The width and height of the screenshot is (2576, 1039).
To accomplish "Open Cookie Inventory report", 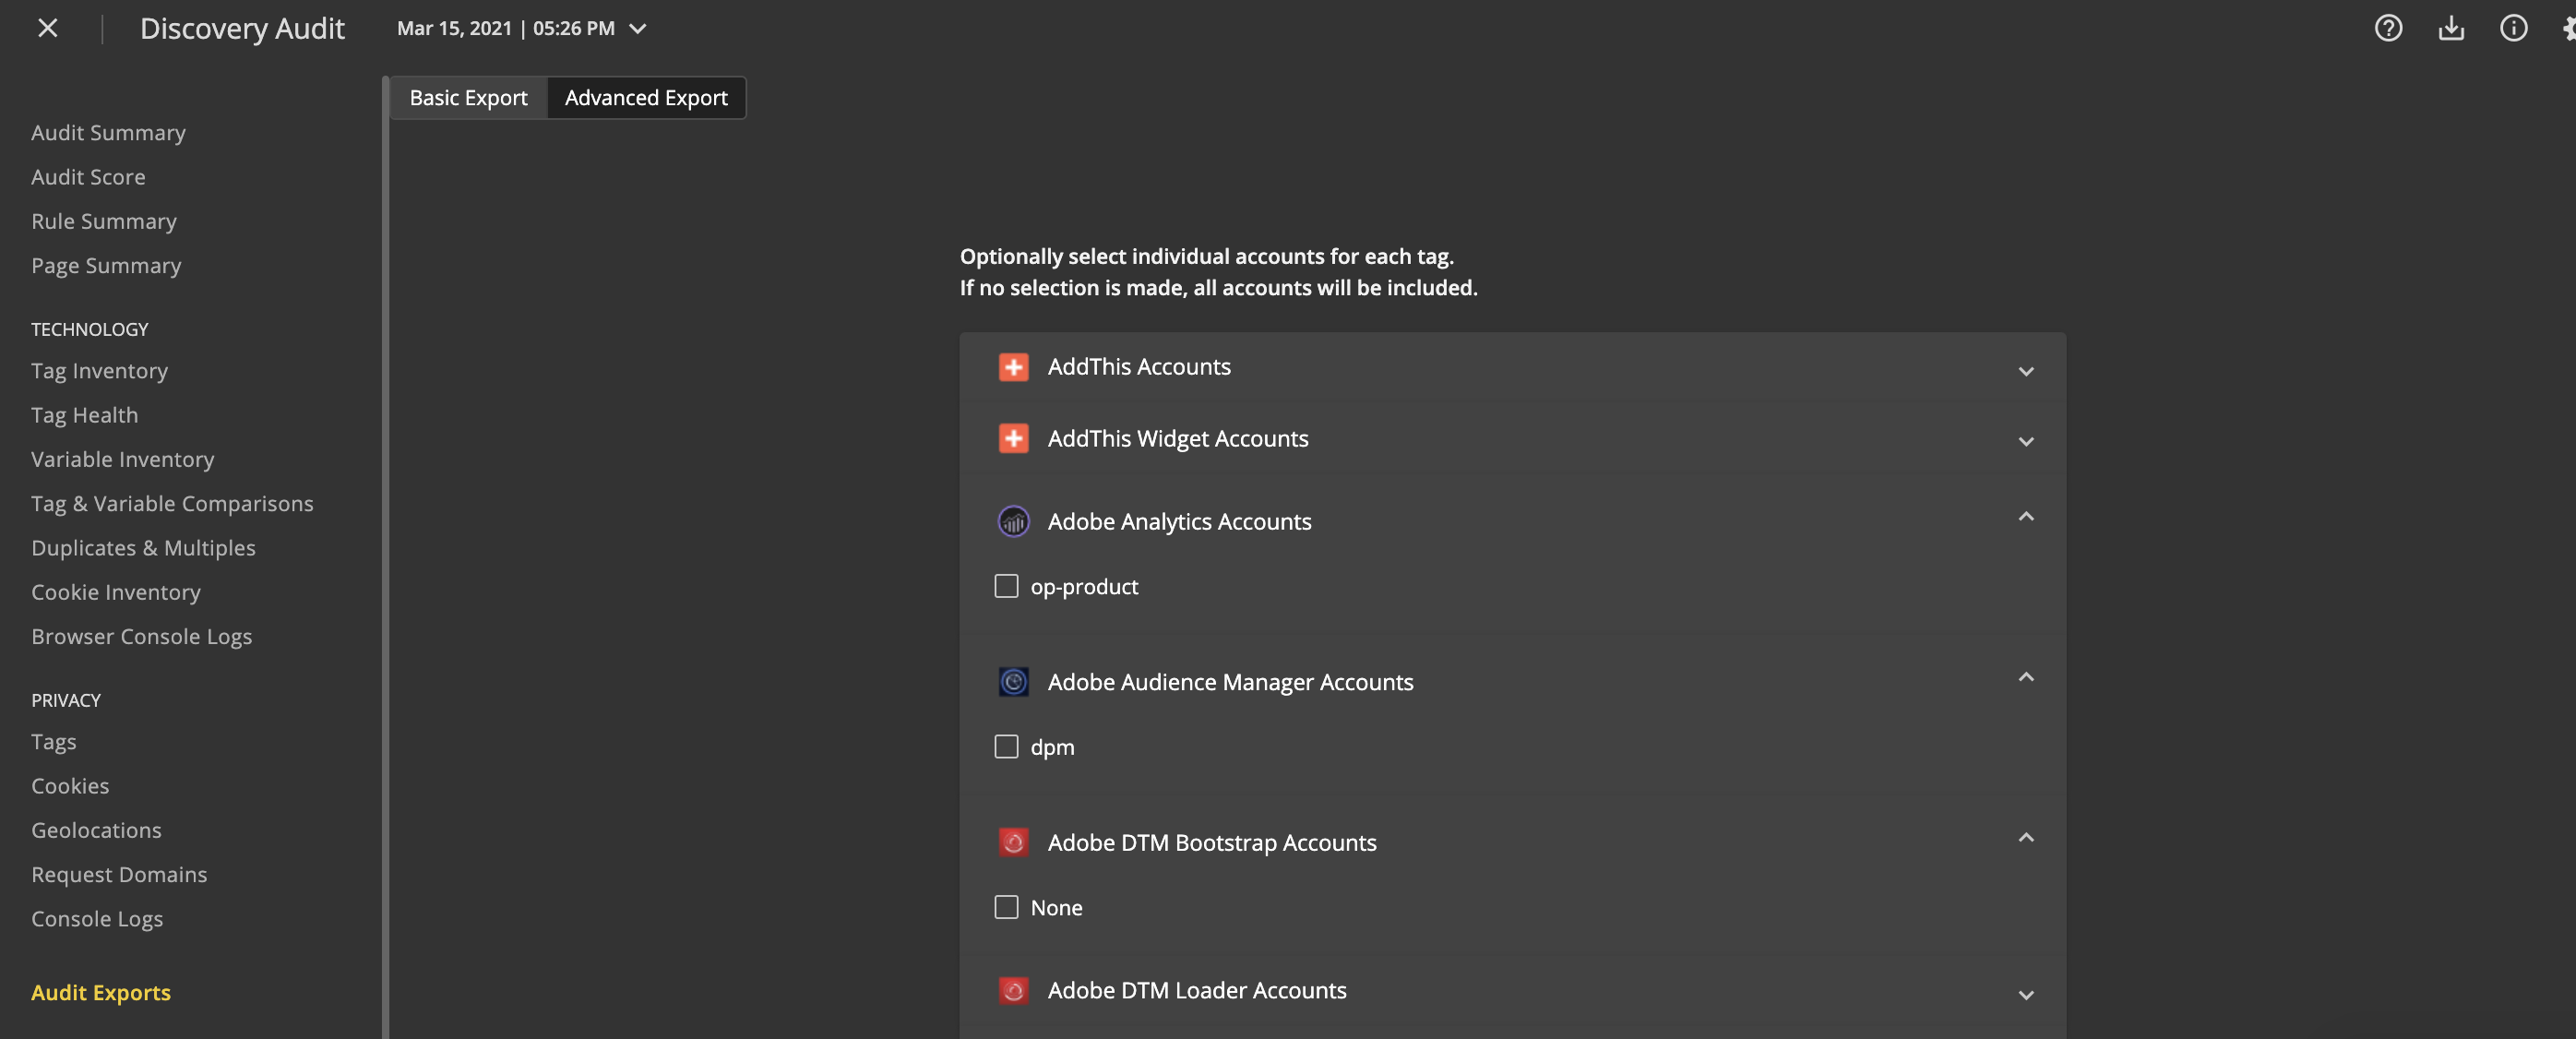I will coord(116,593).
